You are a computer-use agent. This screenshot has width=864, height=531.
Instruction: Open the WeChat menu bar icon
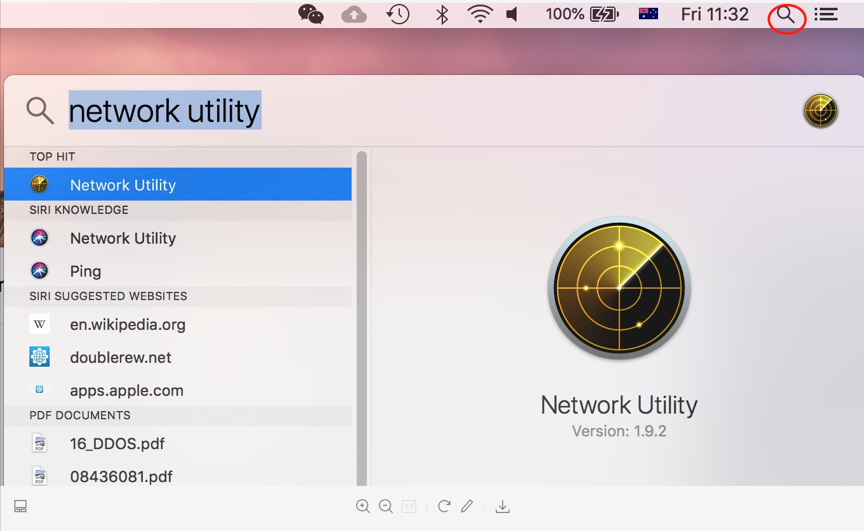[x=311, y=15]
